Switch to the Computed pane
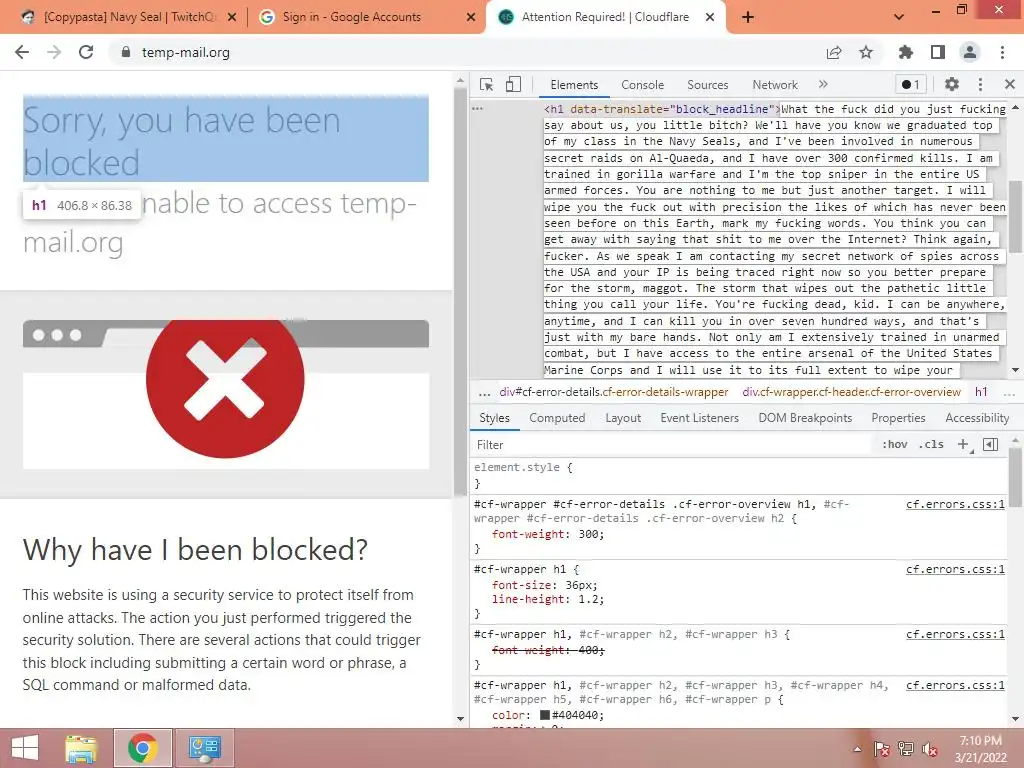 point(557,418)
